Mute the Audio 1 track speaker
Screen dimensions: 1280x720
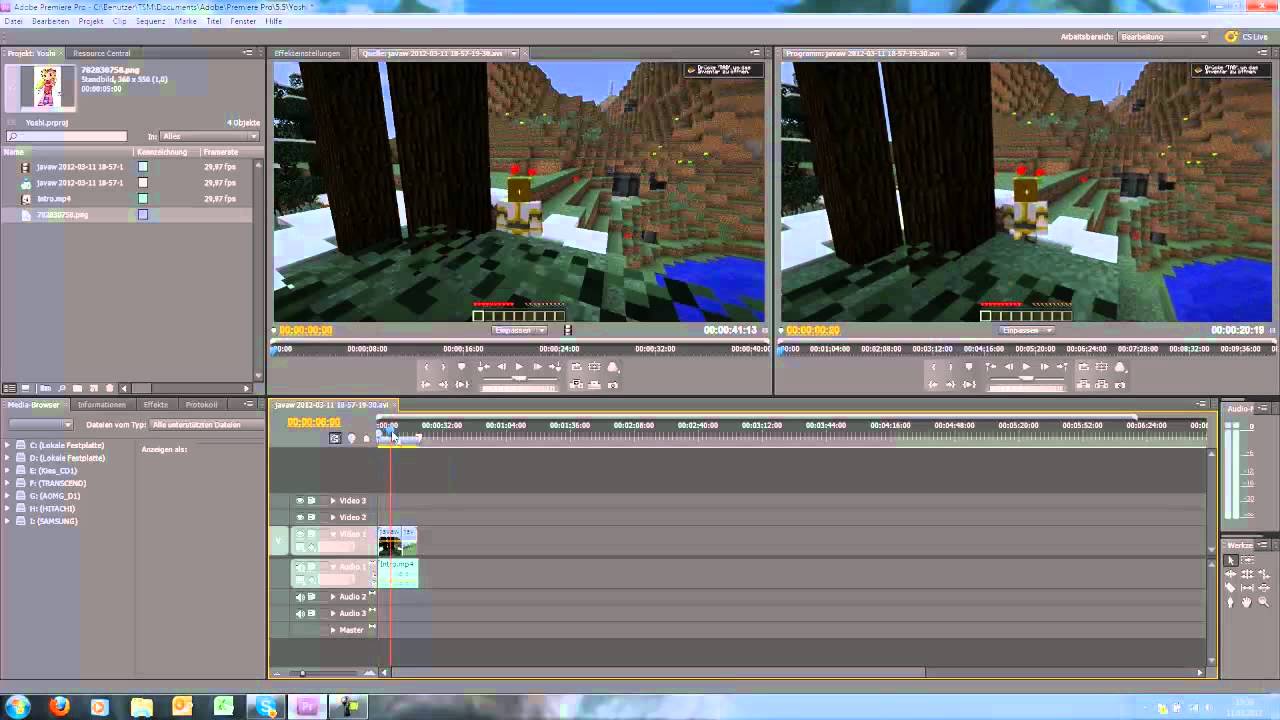click(x=299, y=567)
